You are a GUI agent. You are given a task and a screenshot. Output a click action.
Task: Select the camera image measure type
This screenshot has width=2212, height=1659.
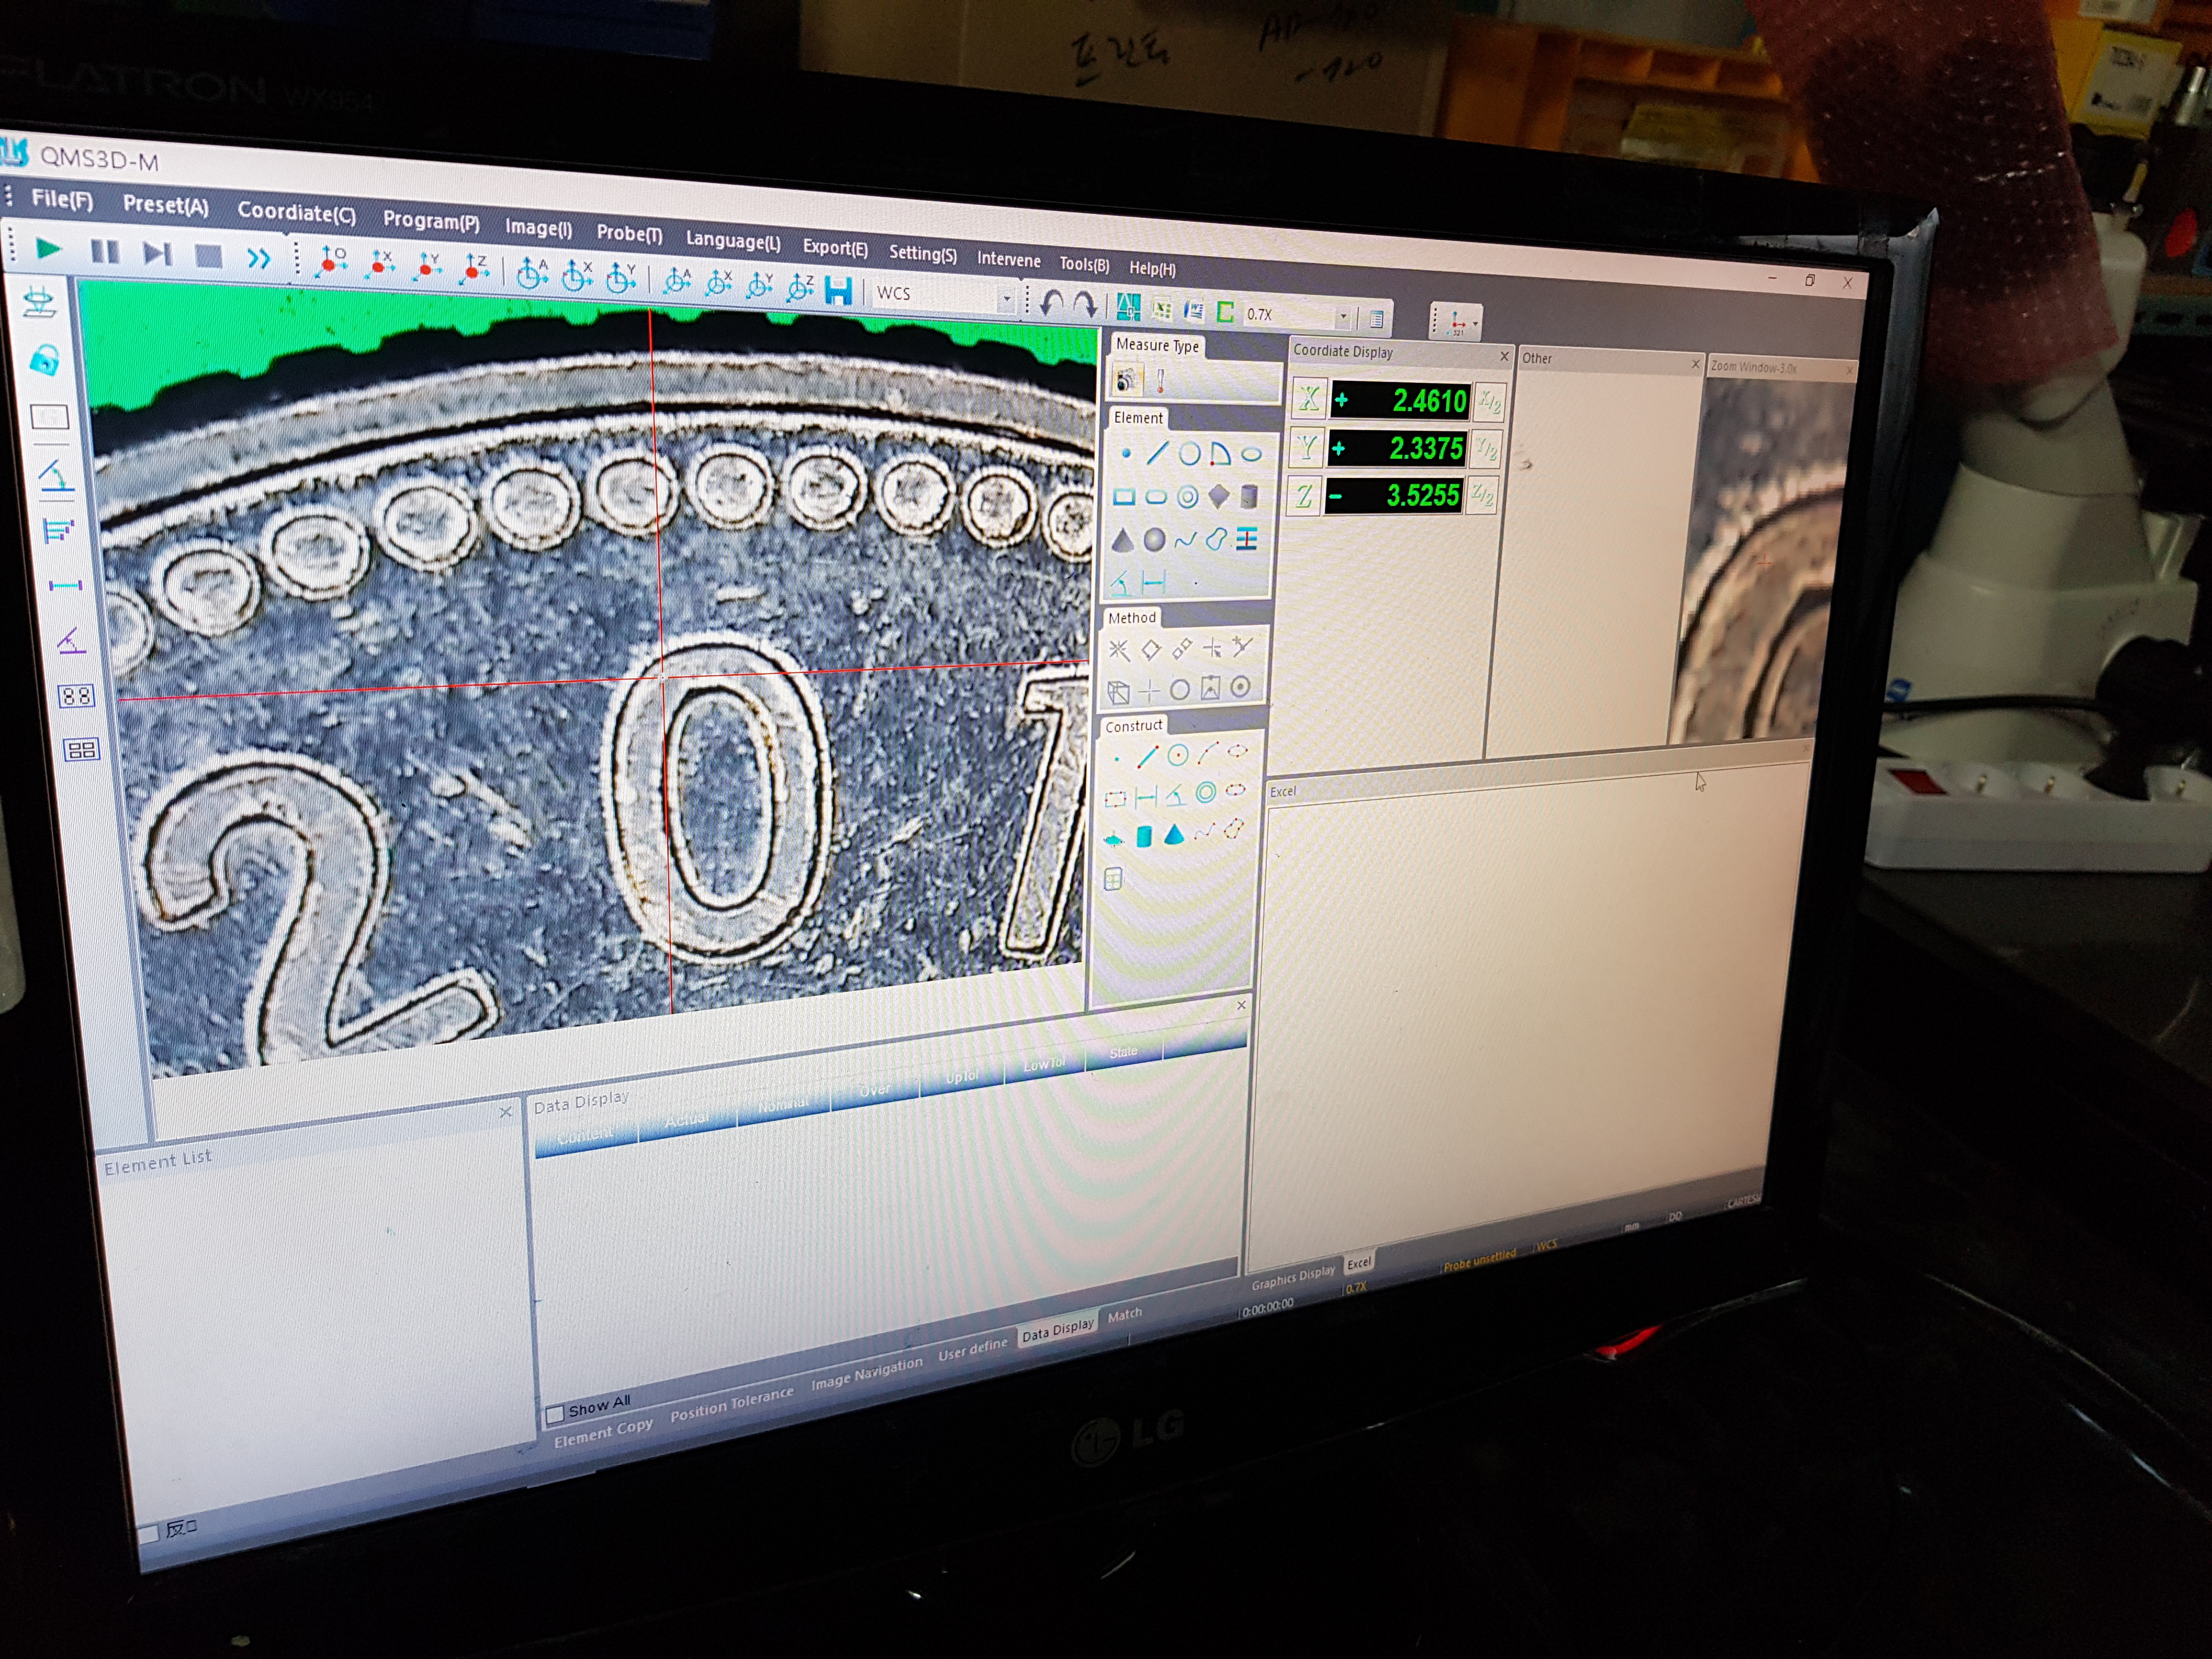point(1127,379)
